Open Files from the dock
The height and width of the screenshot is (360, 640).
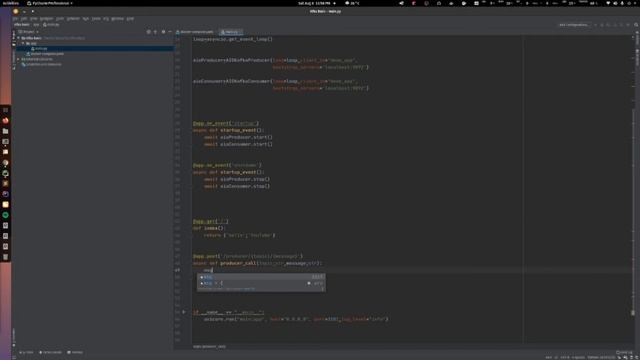(5, 131)
